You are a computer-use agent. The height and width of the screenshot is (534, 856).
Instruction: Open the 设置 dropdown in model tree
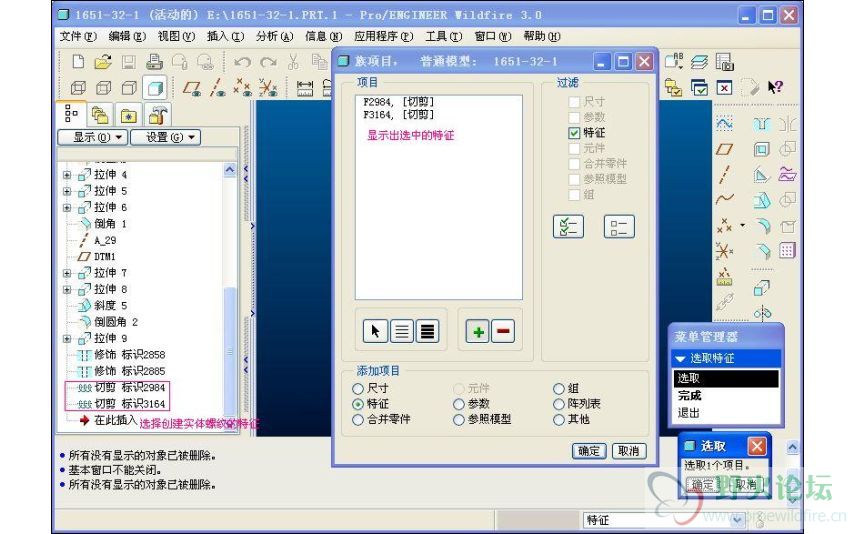(165, 137)
